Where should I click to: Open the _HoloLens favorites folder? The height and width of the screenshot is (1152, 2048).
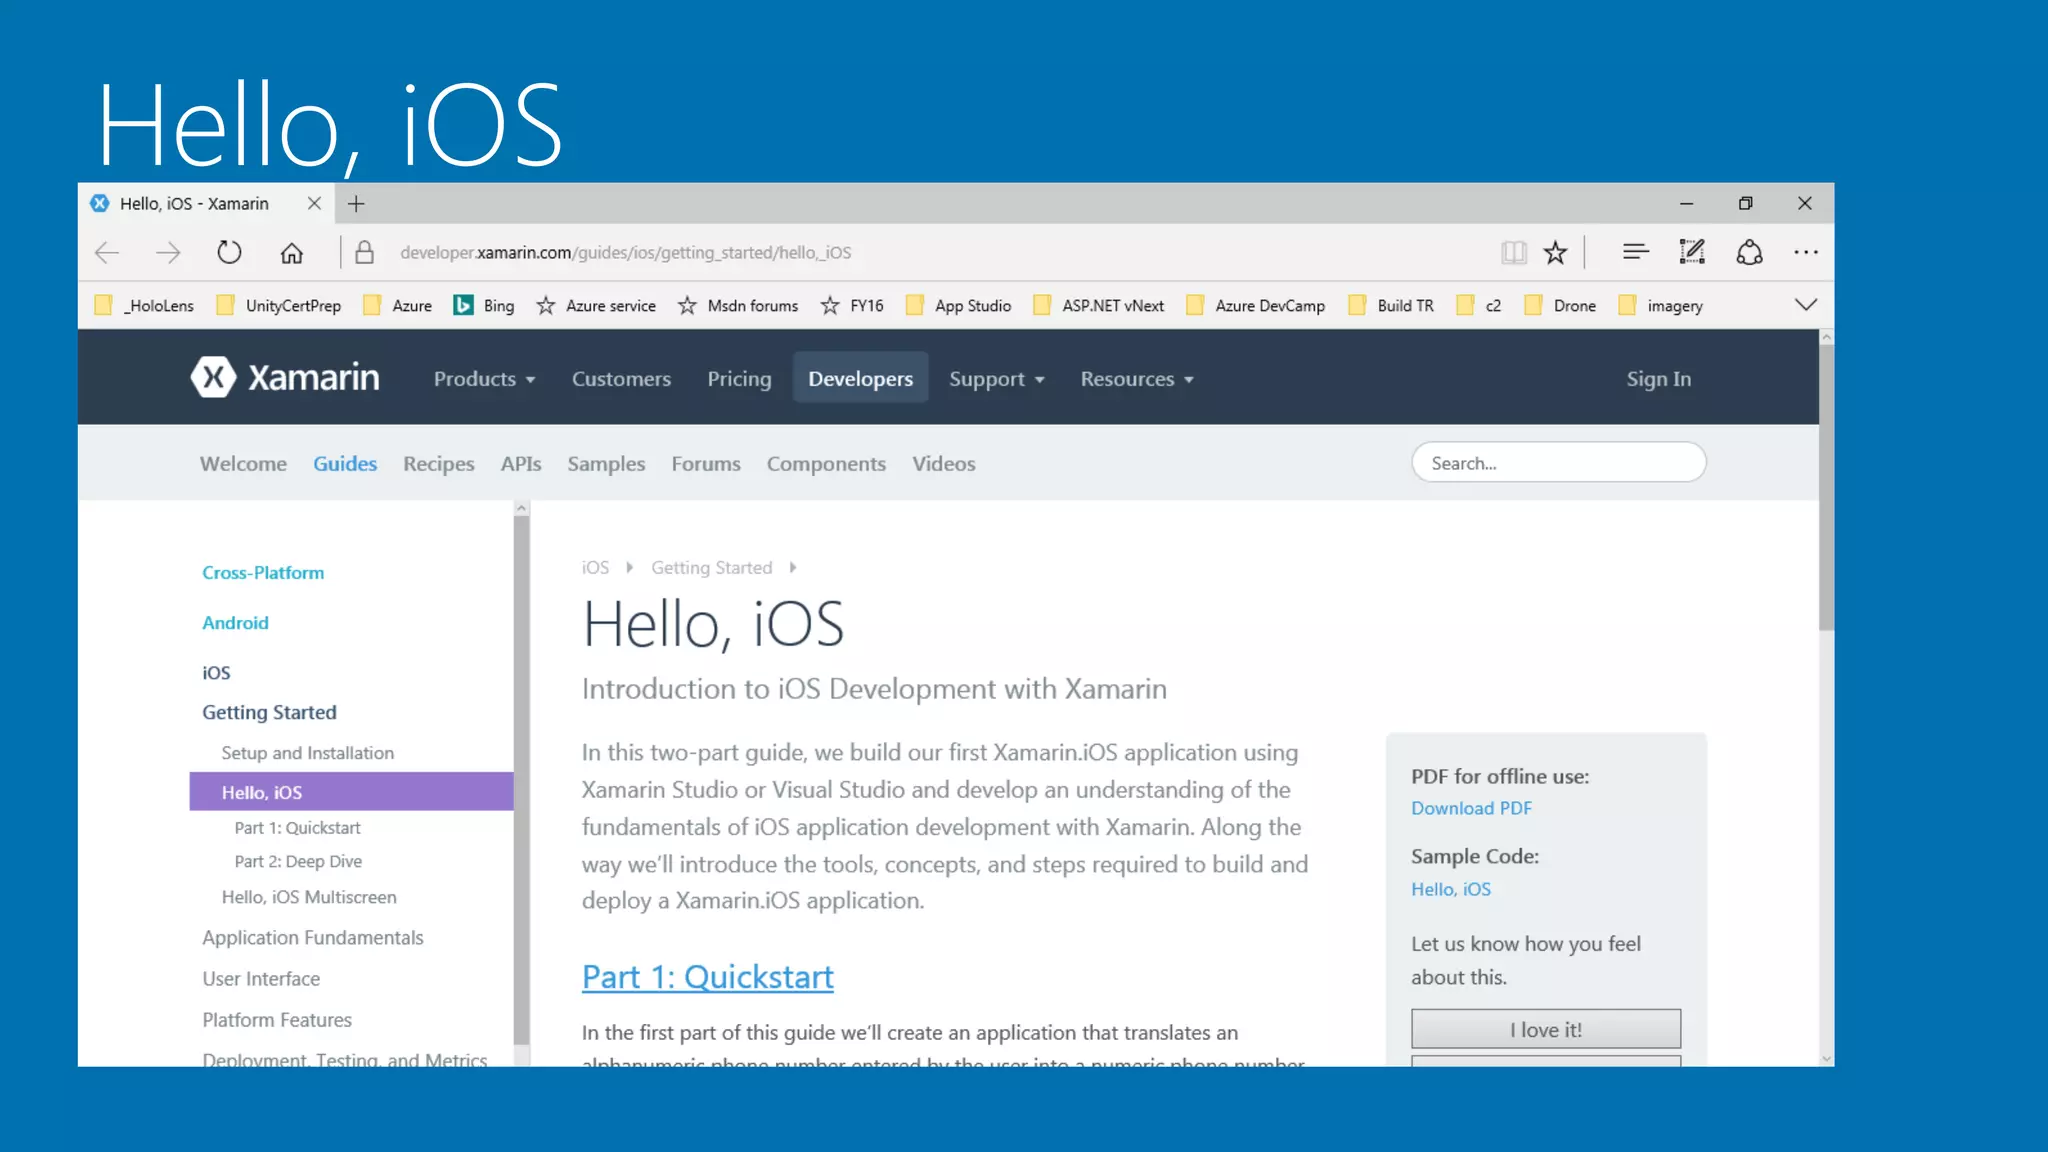click(145, 306)
